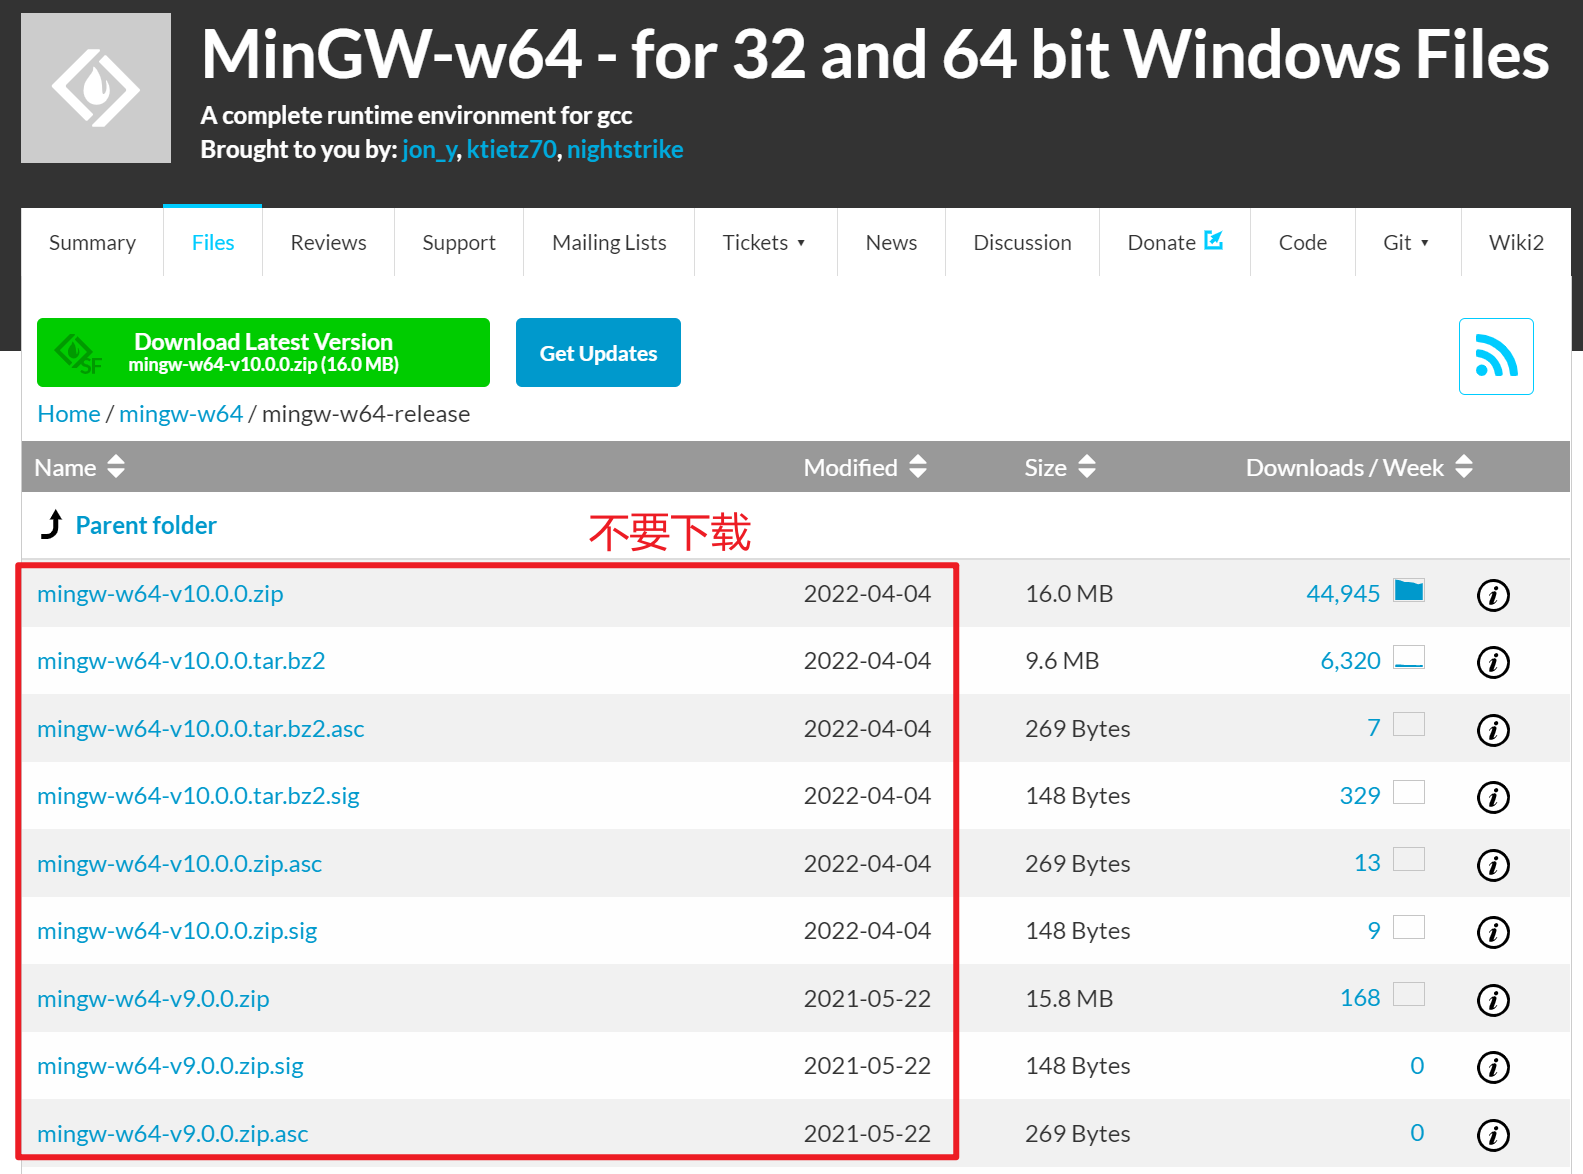The width and height of the screenshot is (1583, 1174).
Task: Expand the Git dropdown menu
Action: [x=1408, y=242]
